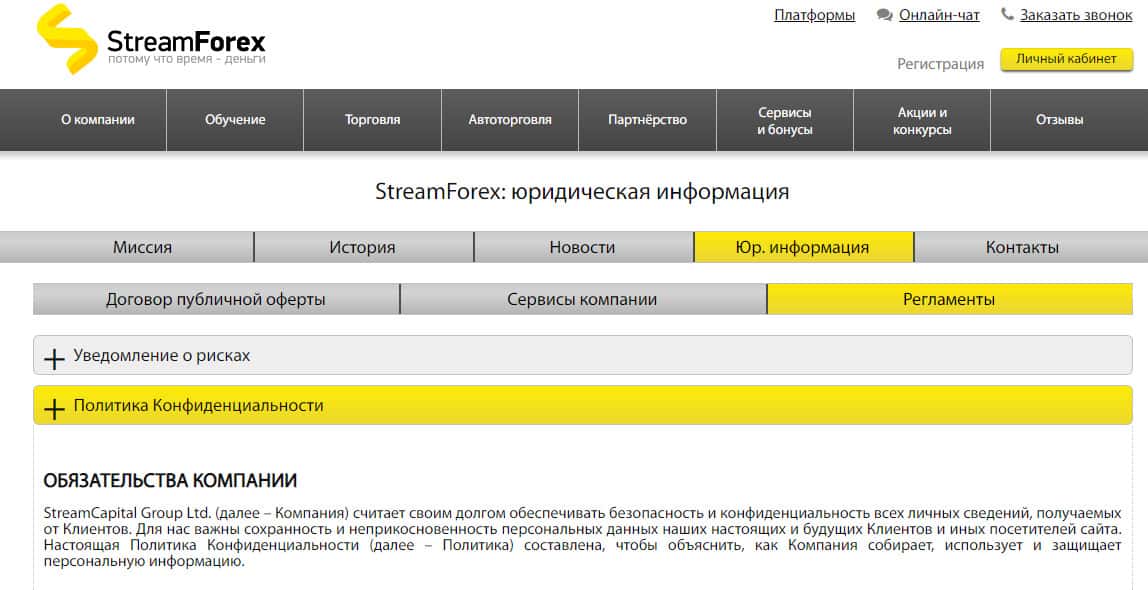Open Онлайн-чат link
This screenshot has width=1148, height=590.
(939, 15)
